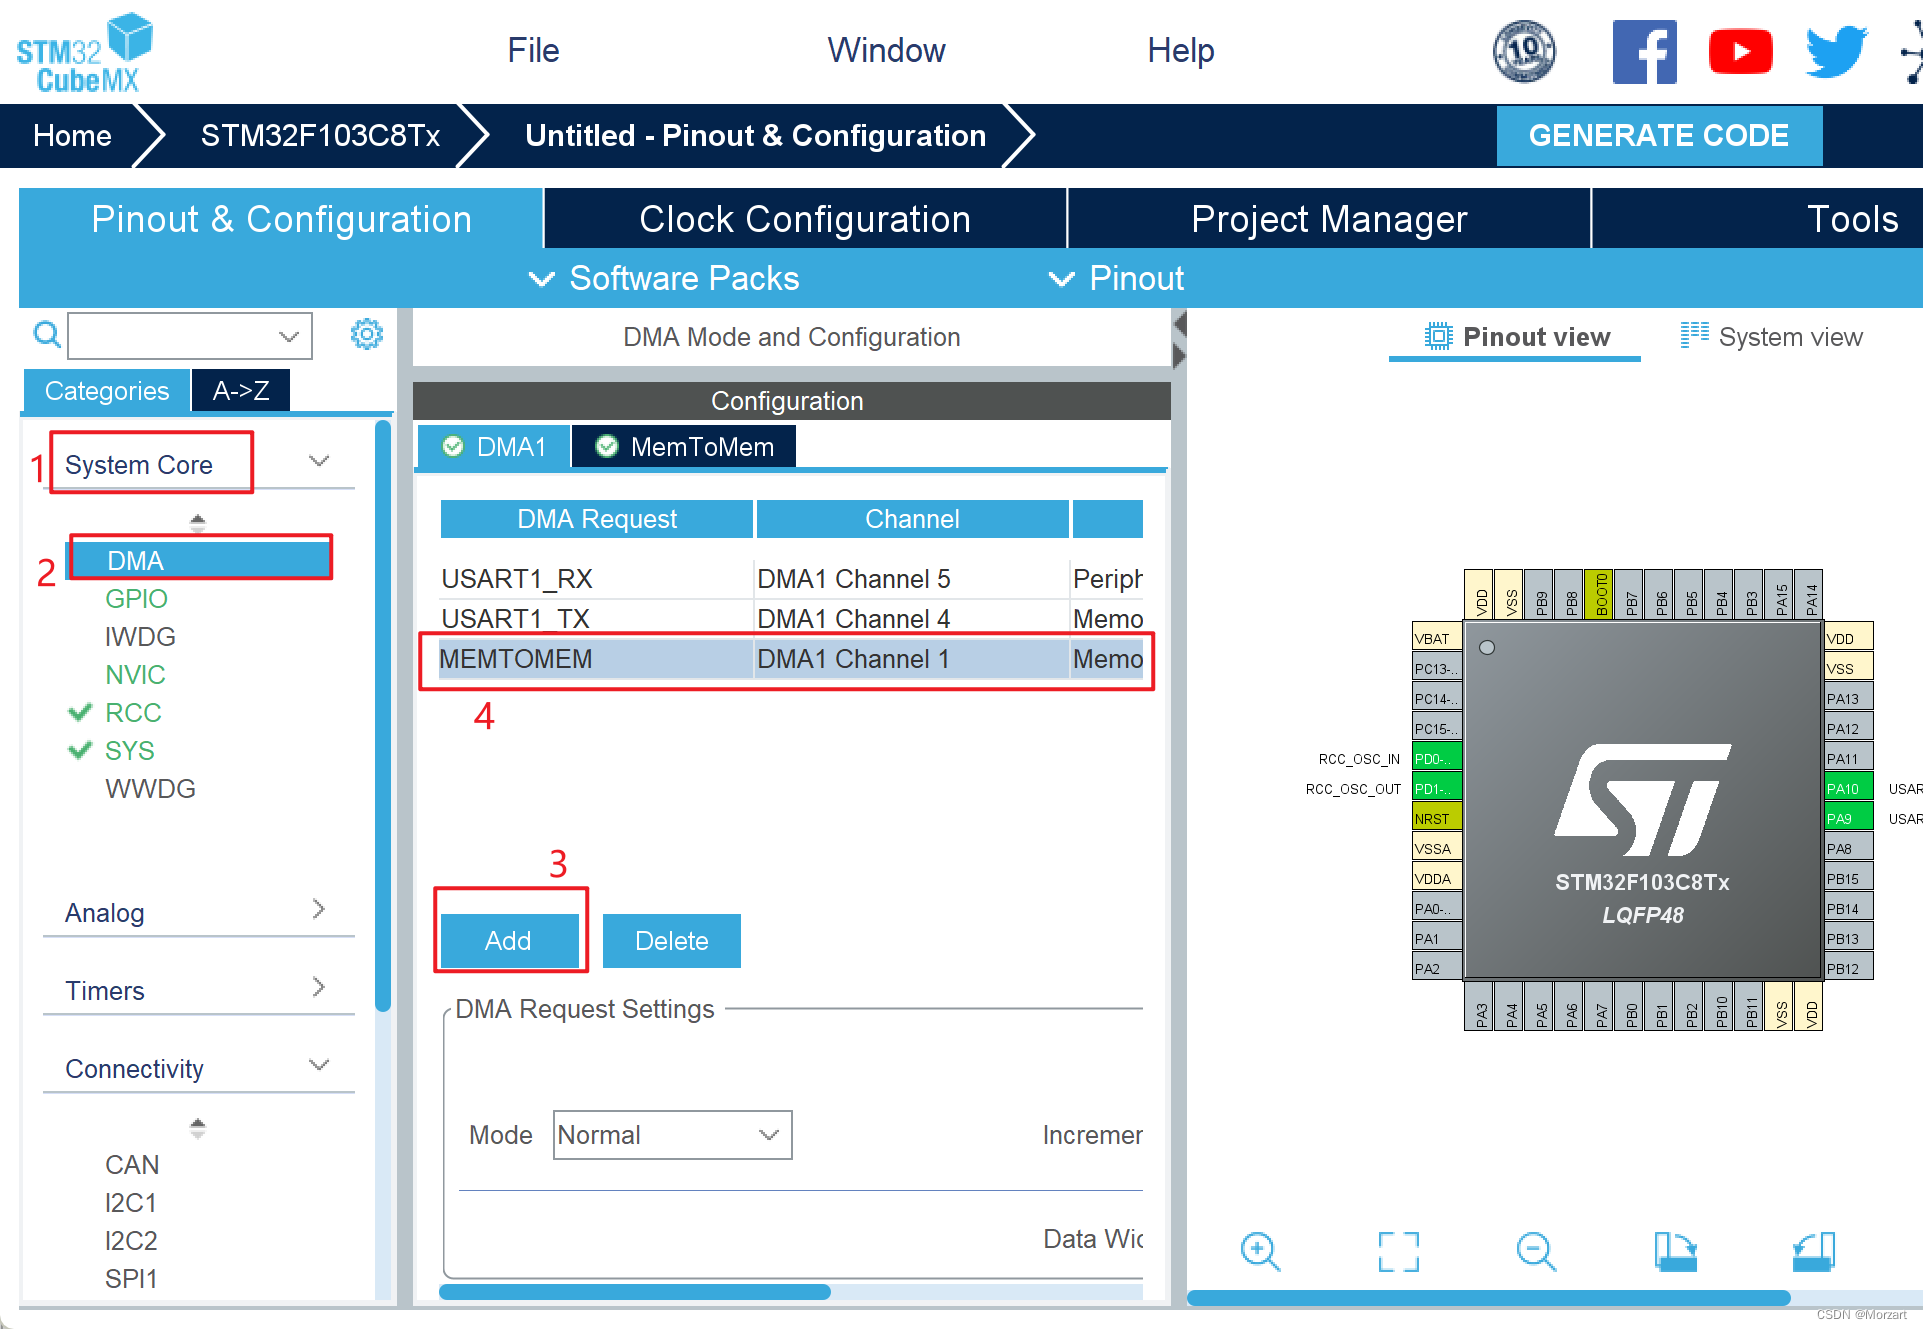Fit the chip view to the window
Viewport: 1923px width, 1329px height.
[x=1398, y=1252]
